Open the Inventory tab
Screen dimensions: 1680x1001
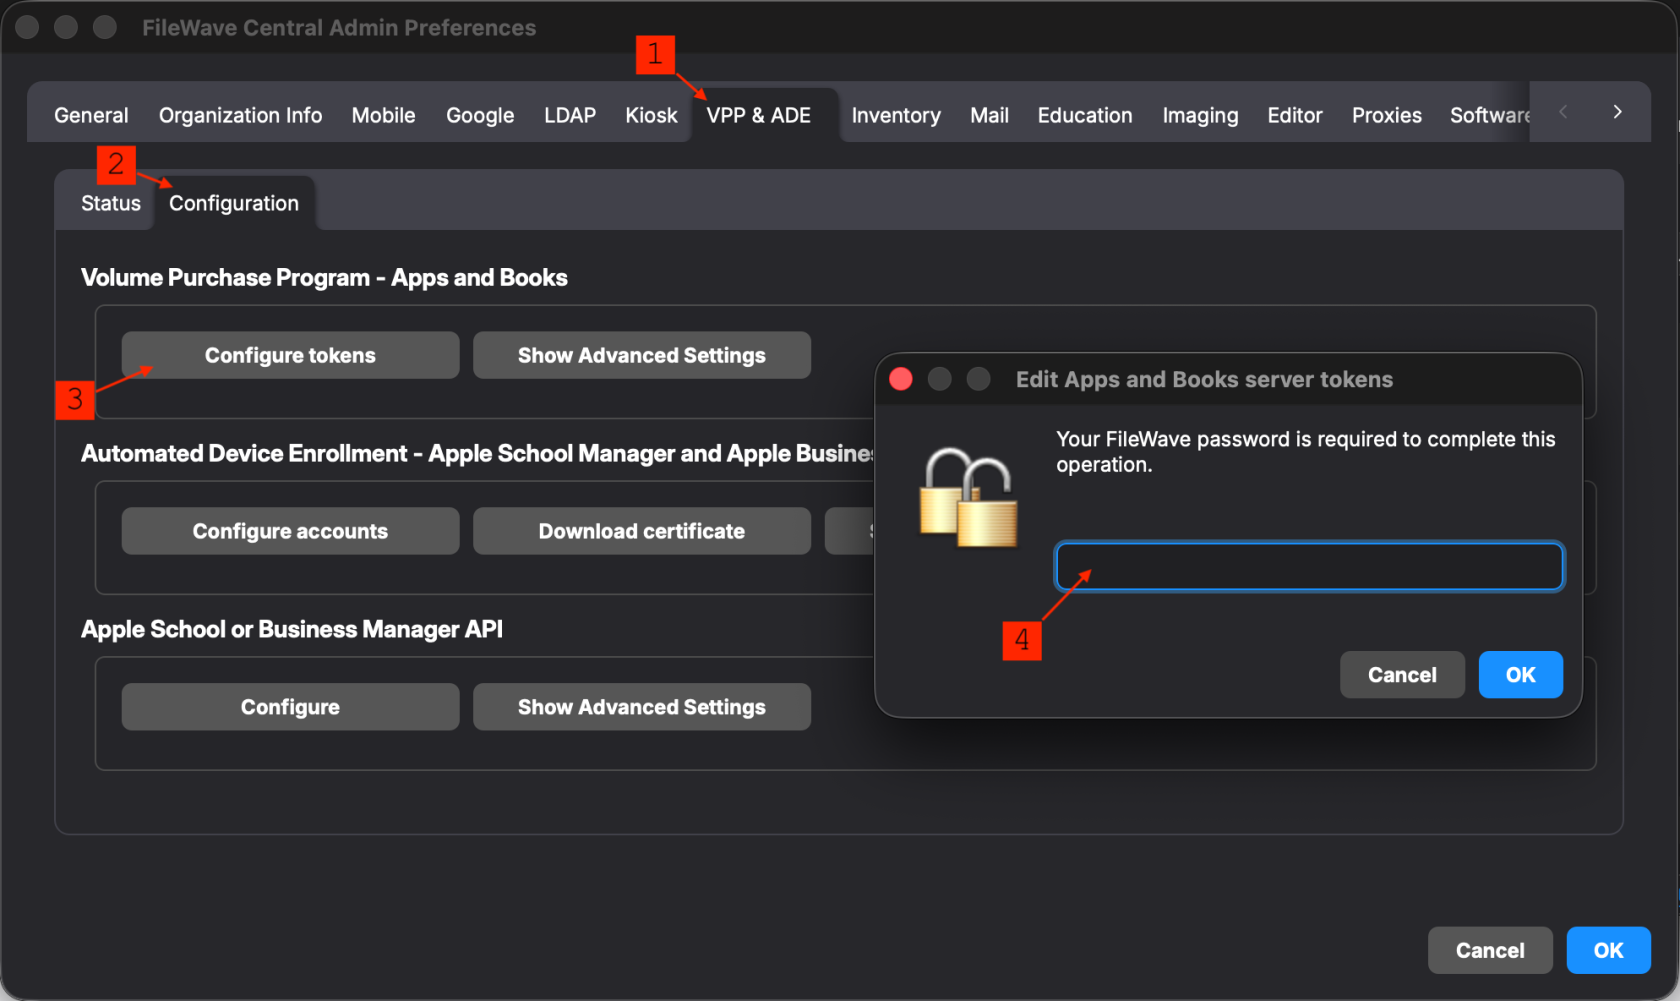tap(896, 115)
